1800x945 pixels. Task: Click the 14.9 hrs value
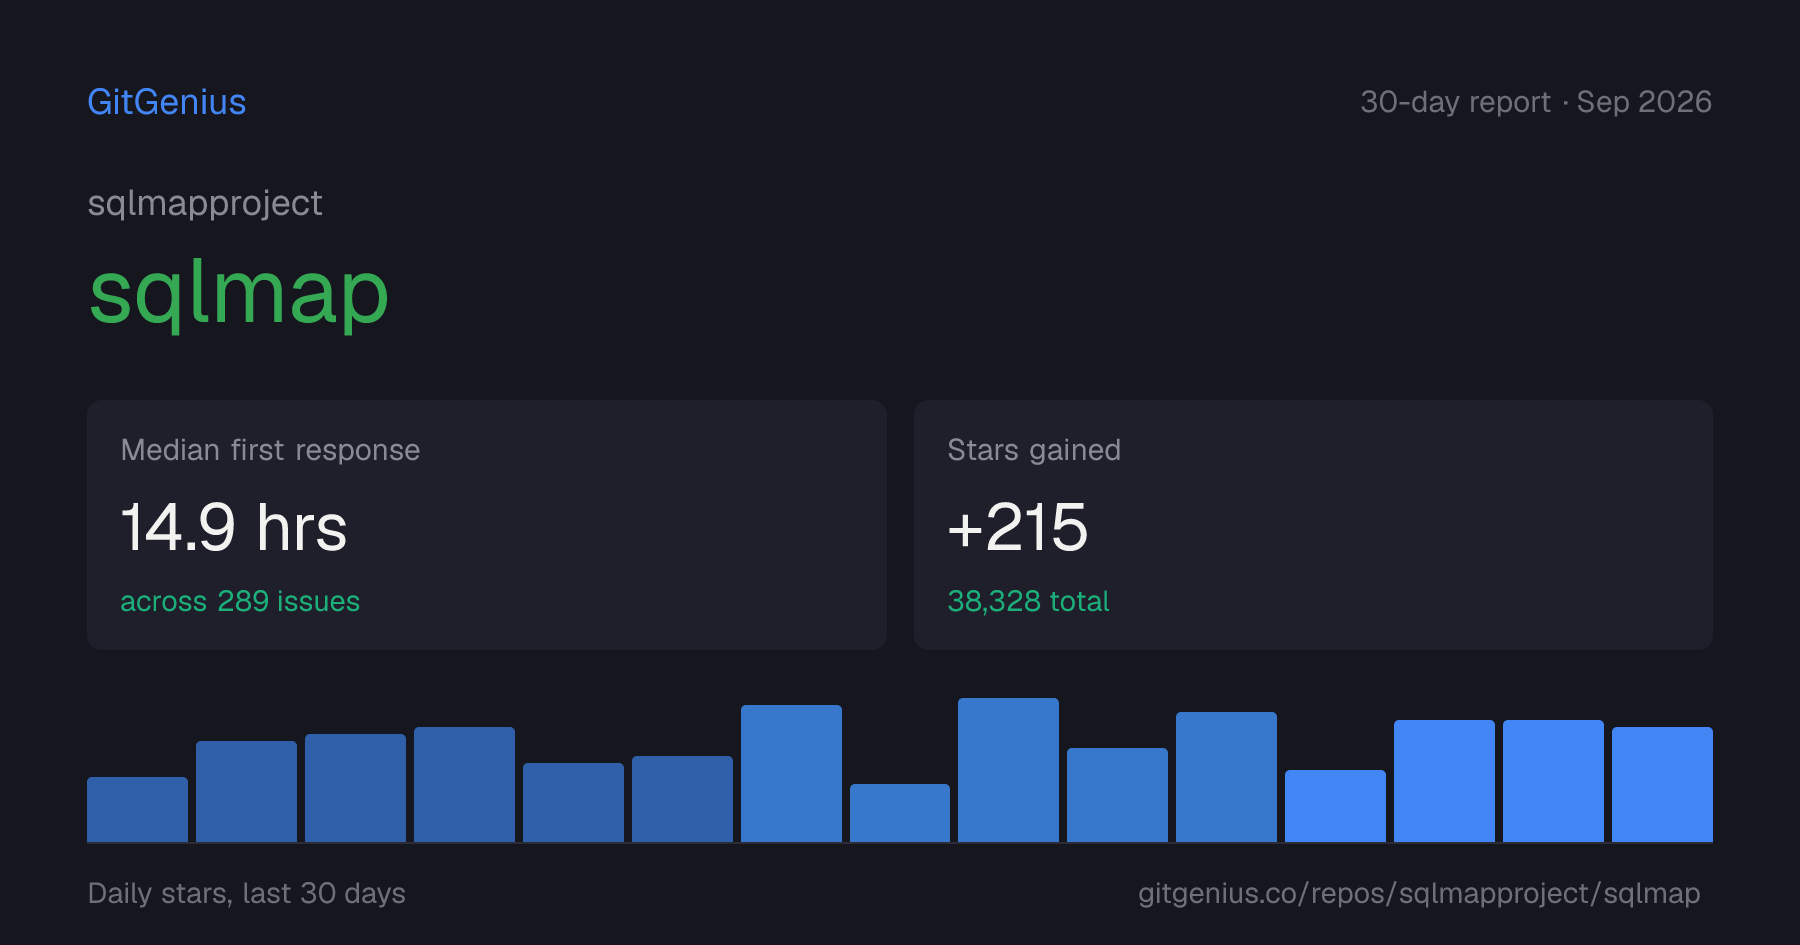click(234, 527)
